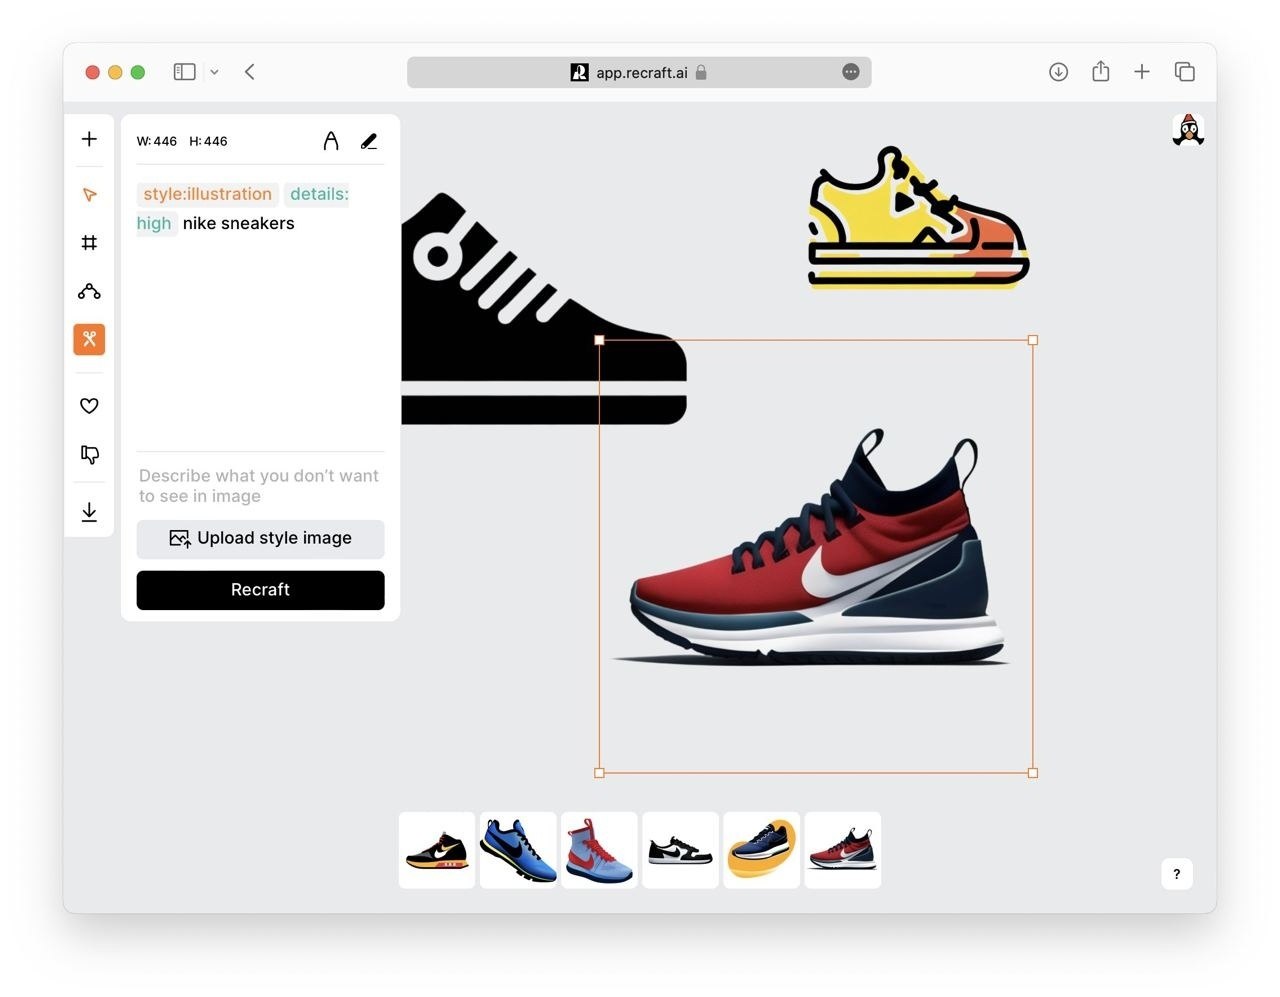Click the plus icon in left toolbar
1280x997 pixels.
click(x=89, y=139)
